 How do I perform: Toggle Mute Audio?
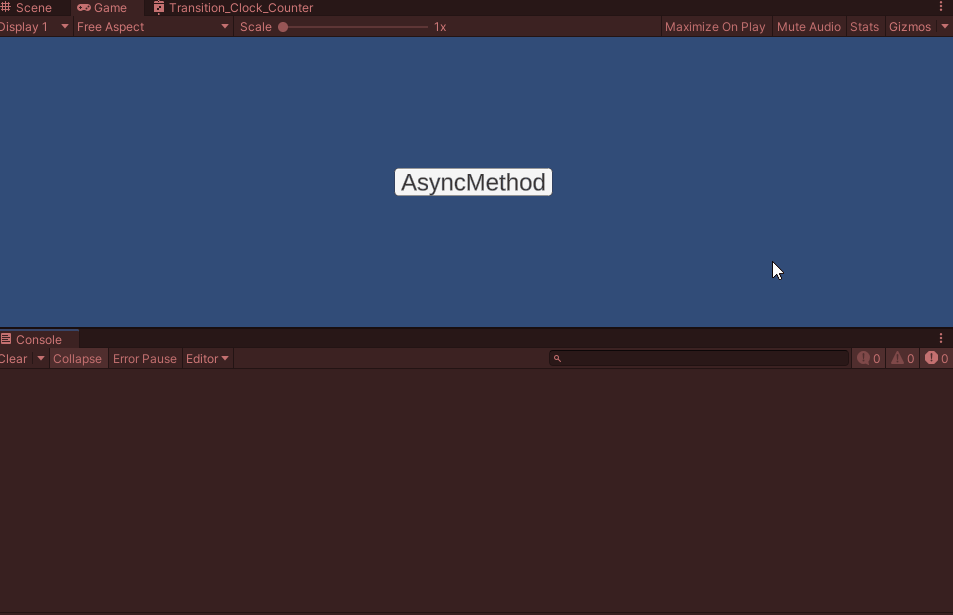[808, 27]
